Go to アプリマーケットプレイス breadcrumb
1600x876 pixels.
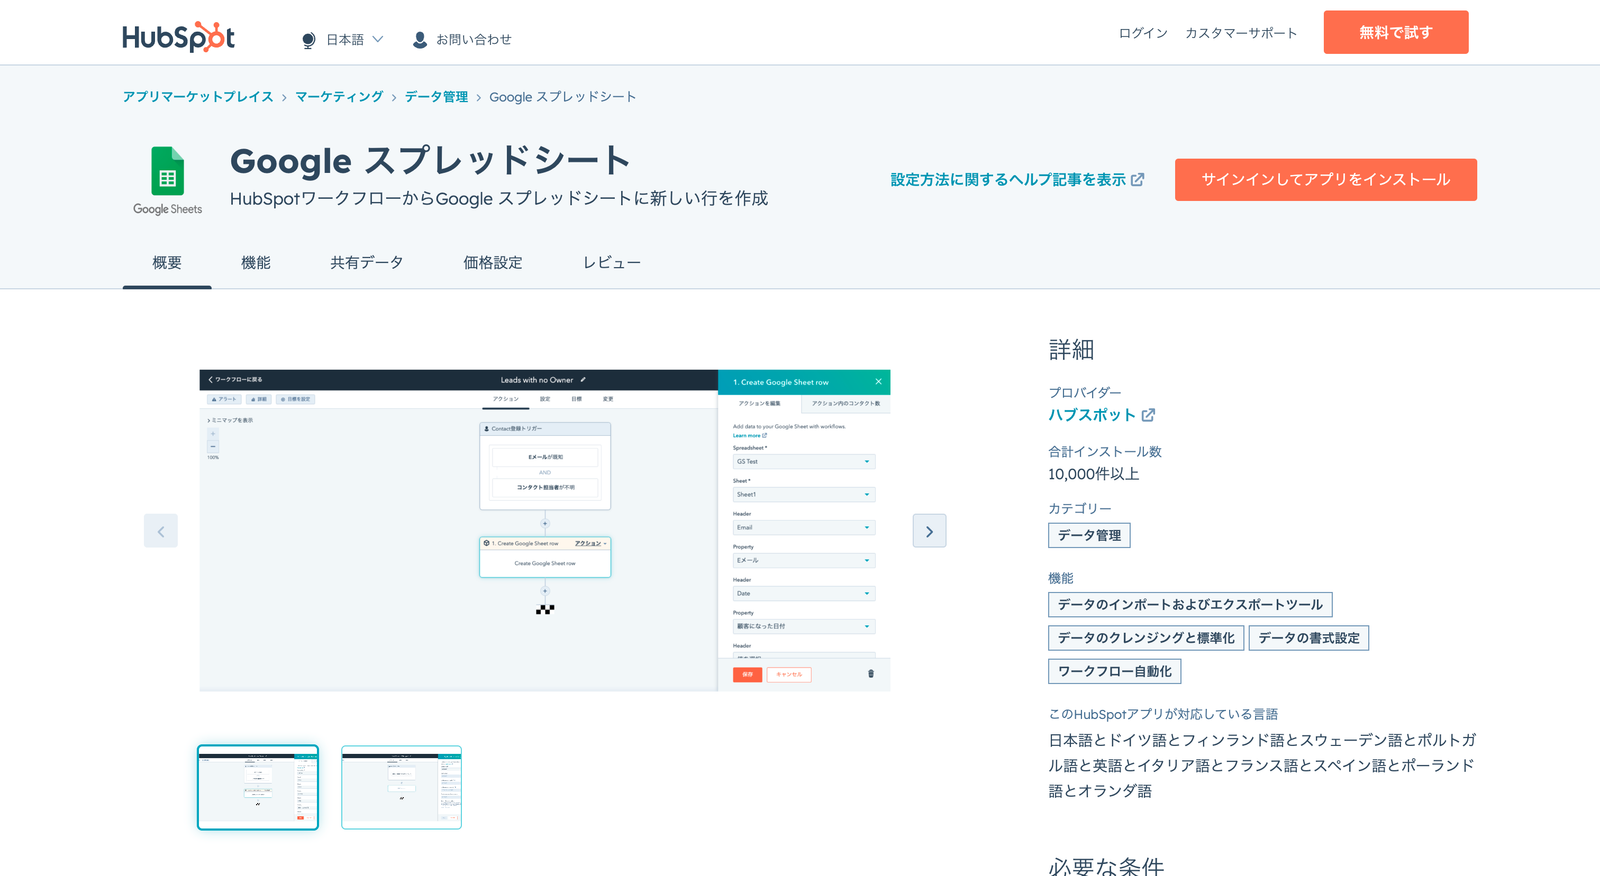pyautogui.click(x=198, y=97)
